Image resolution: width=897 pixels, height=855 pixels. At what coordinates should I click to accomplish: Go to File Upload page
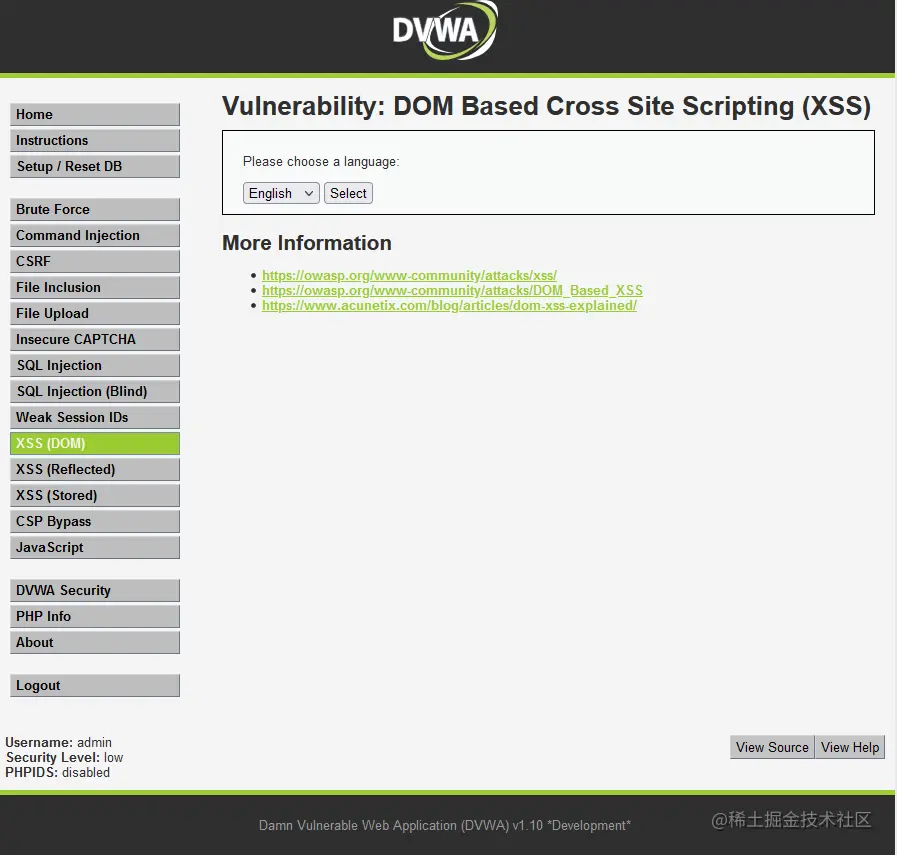click(x=95, y=313)
